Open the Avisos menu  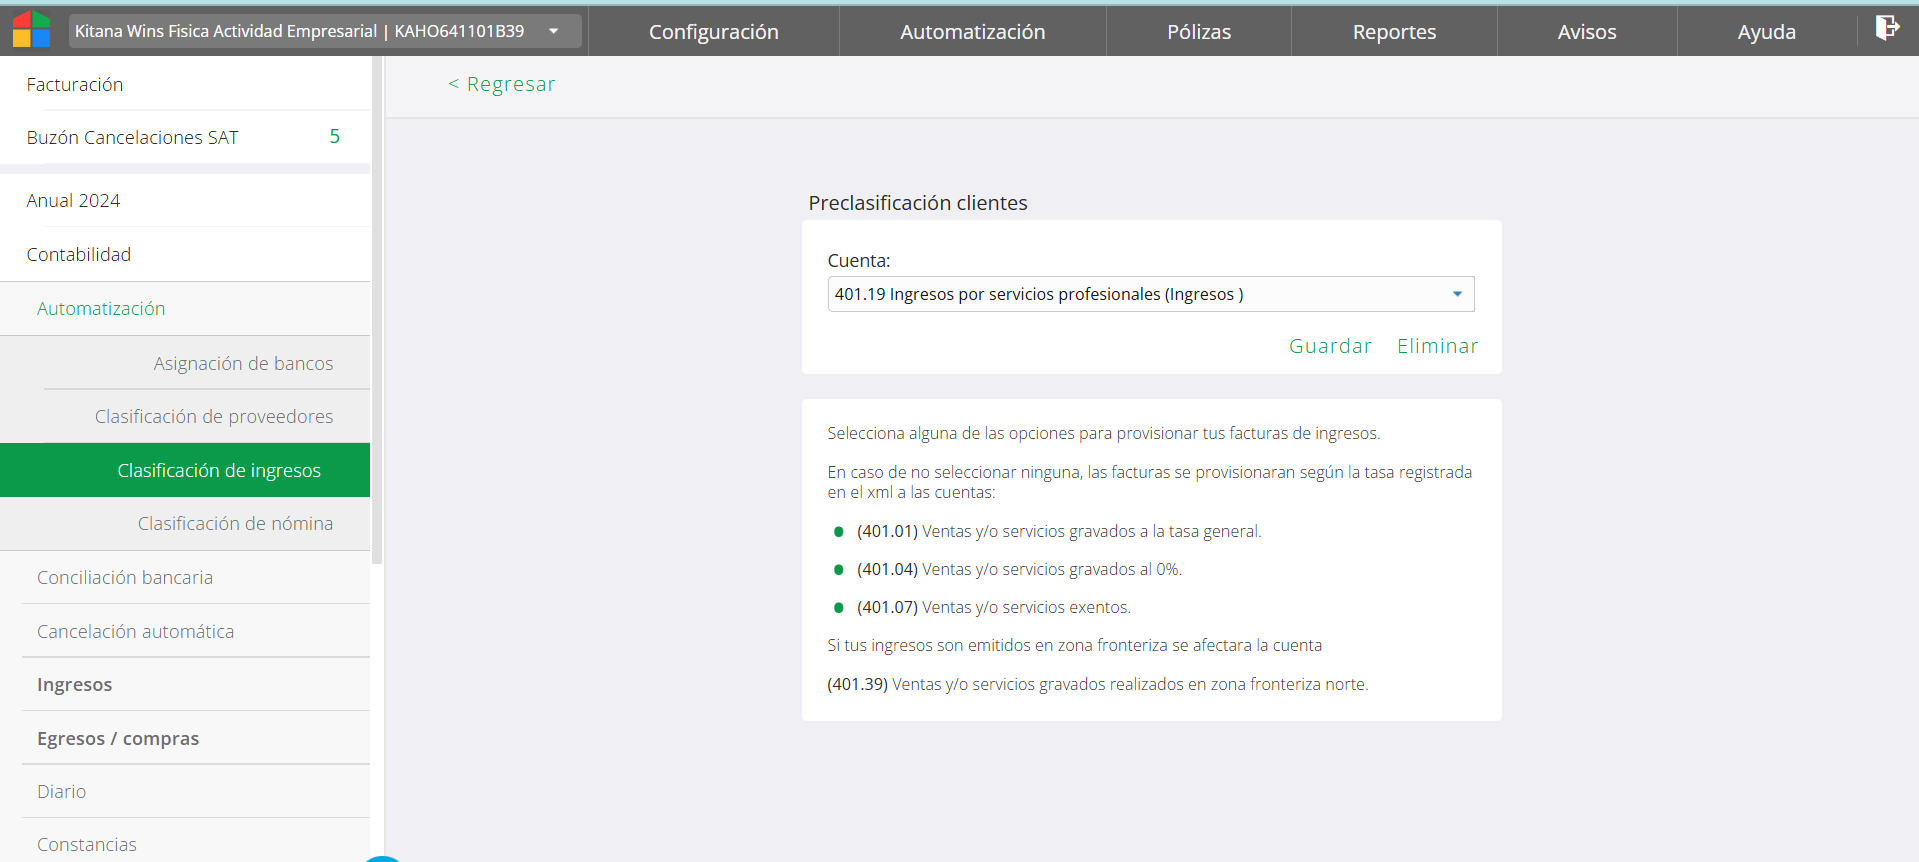coord(1586,32)
